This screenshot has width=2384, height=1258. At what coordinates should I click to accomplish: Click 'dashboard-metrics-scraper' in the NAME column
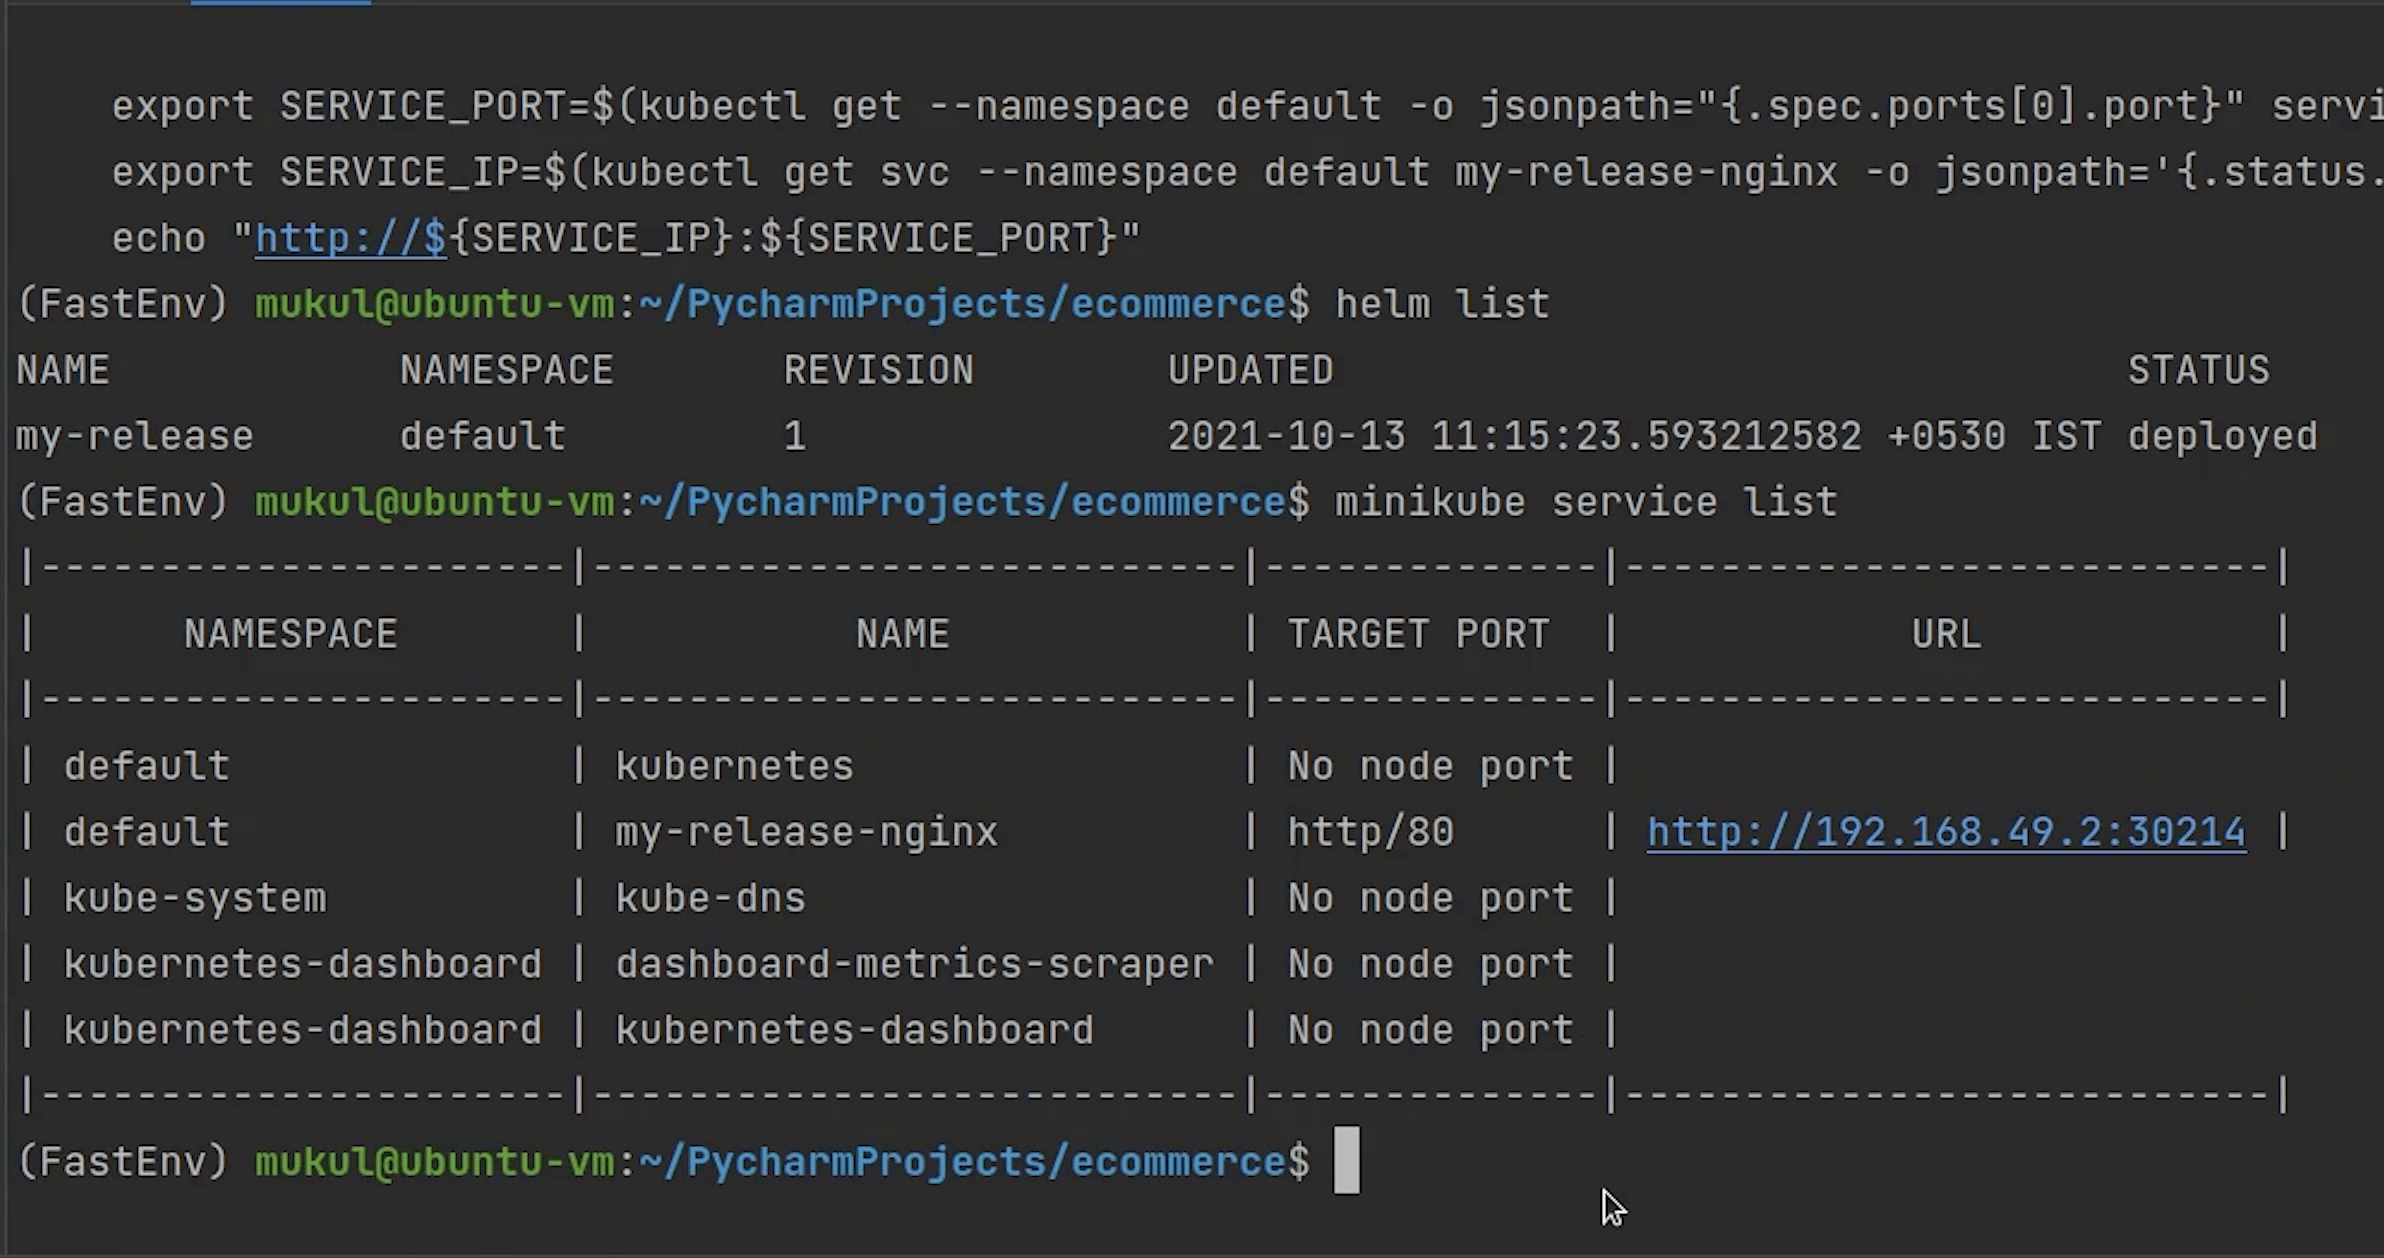click(914, 964)
